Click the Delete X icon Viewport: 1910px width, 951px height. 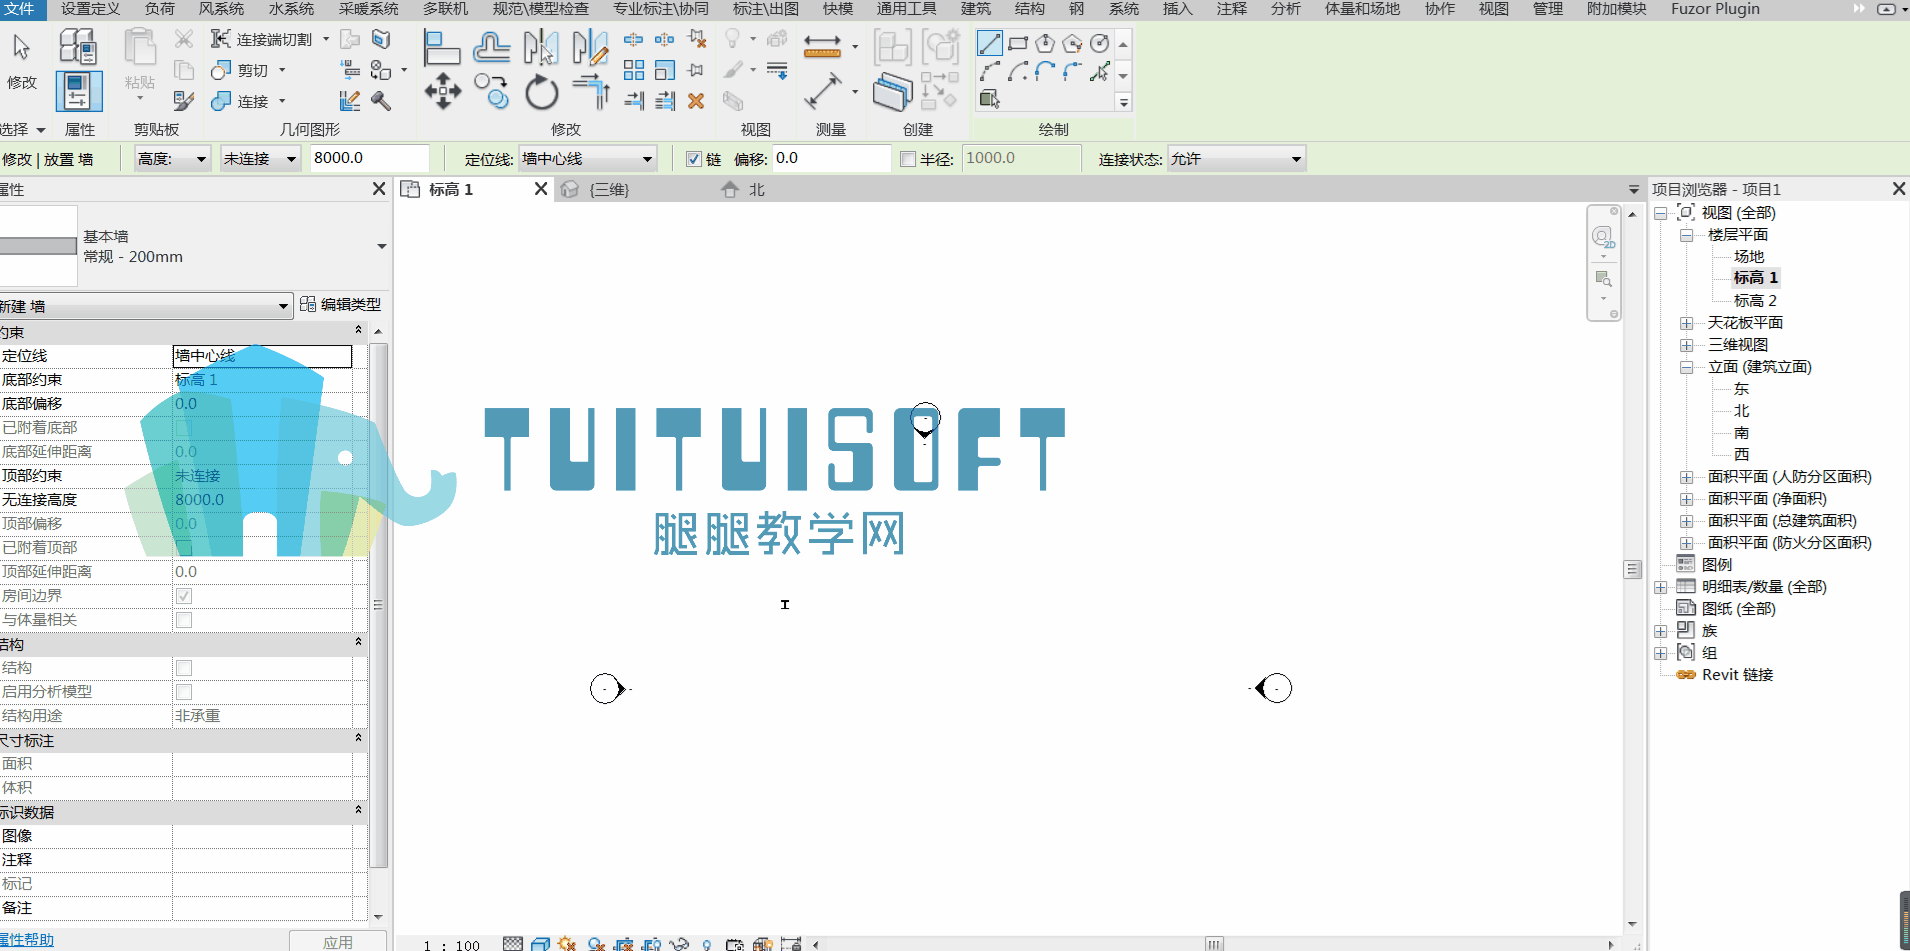696,100
